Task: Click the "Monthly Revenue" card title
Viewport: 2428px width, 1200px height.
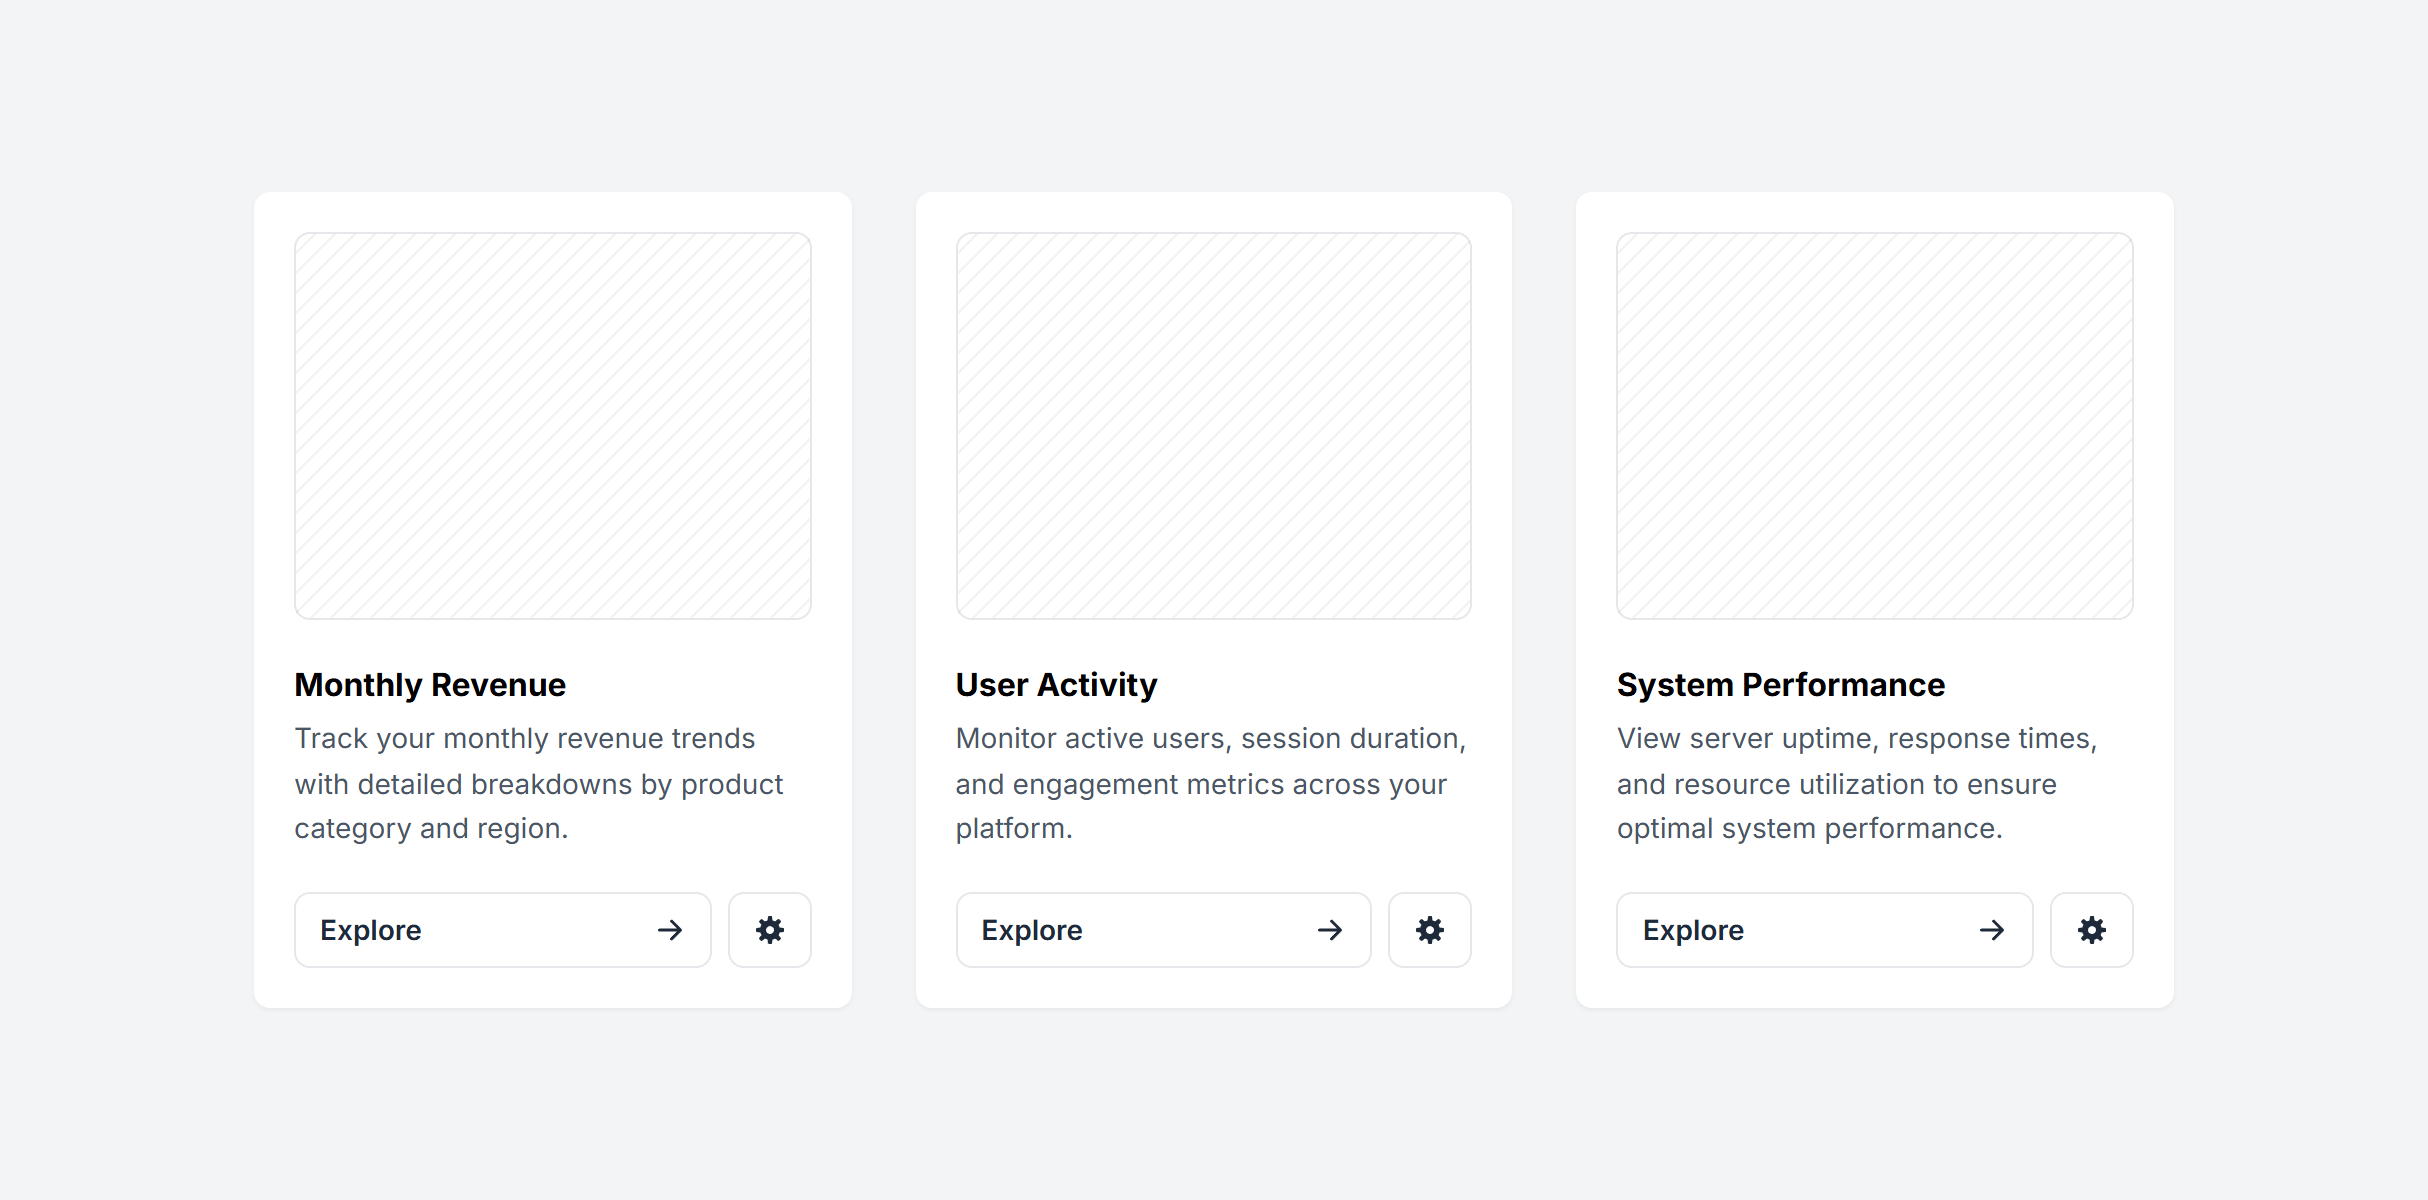Action: pyautogui.click(x=430, y=685)
